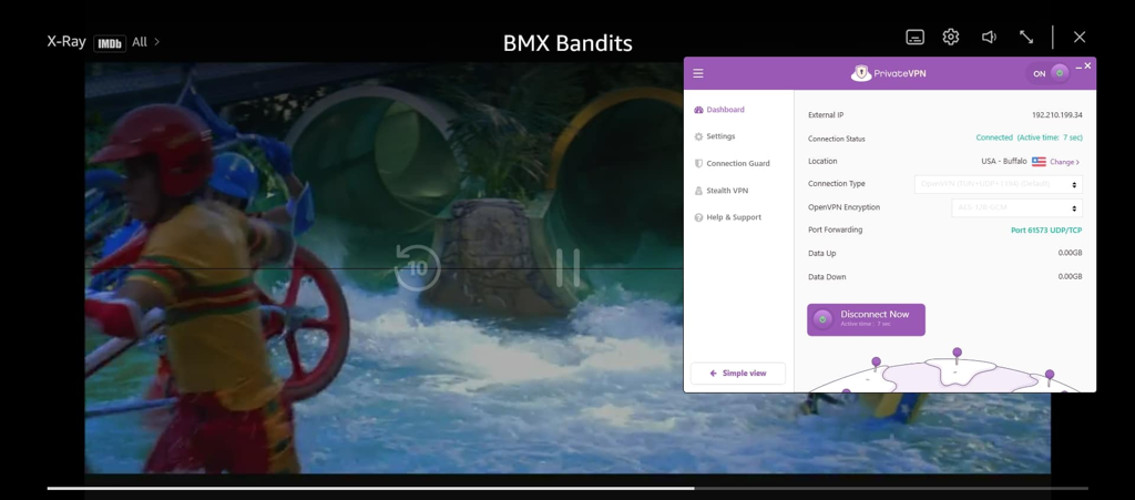This screenshot has height=500, width=1135.
Task: Open the OpenVPN Encryption dropdown
Action: coord(1017,208)
